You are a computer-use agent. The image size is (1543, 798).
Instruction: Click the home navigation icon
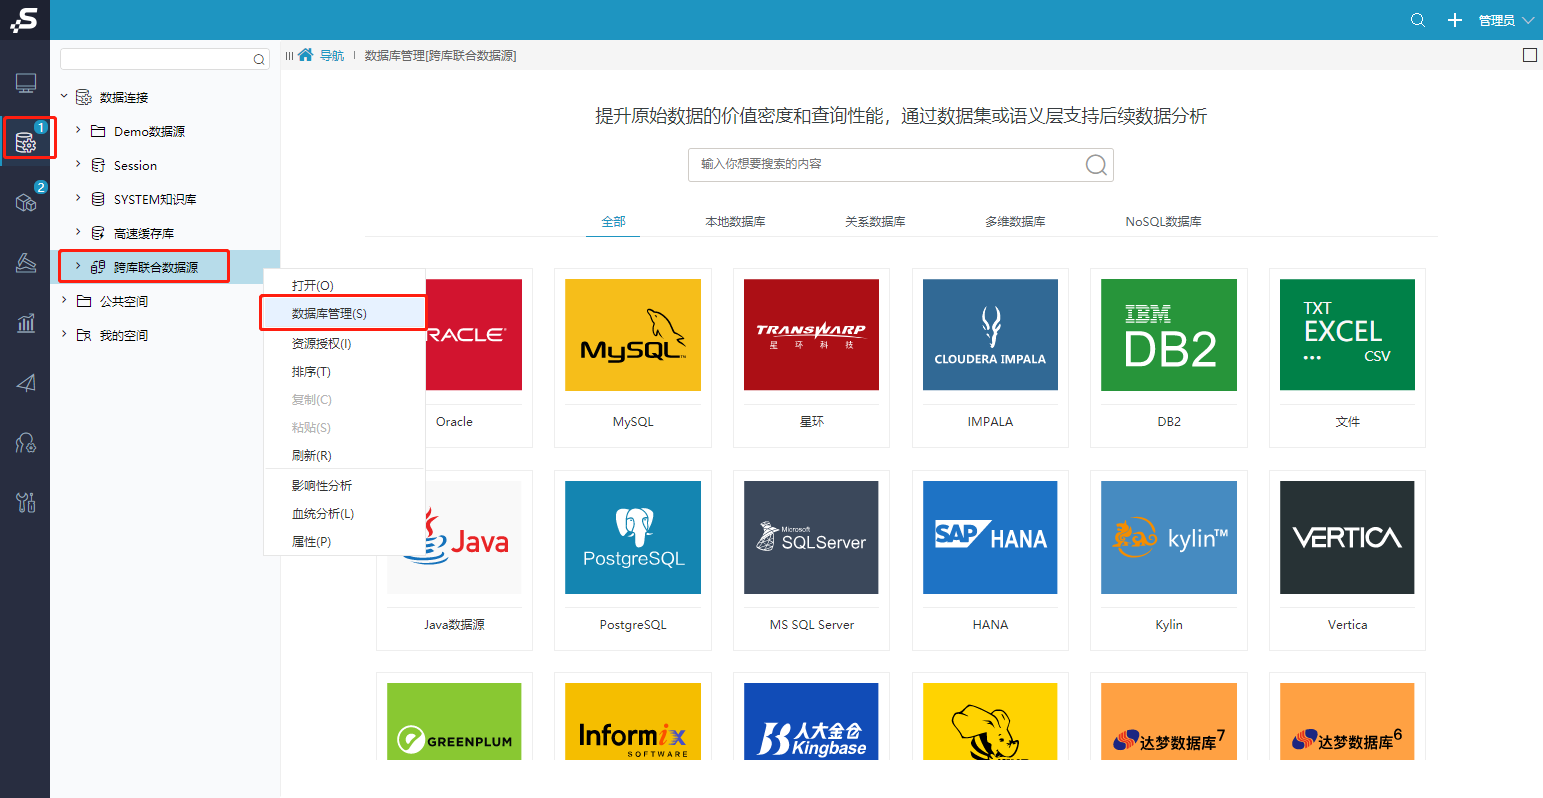click(306, 55)
